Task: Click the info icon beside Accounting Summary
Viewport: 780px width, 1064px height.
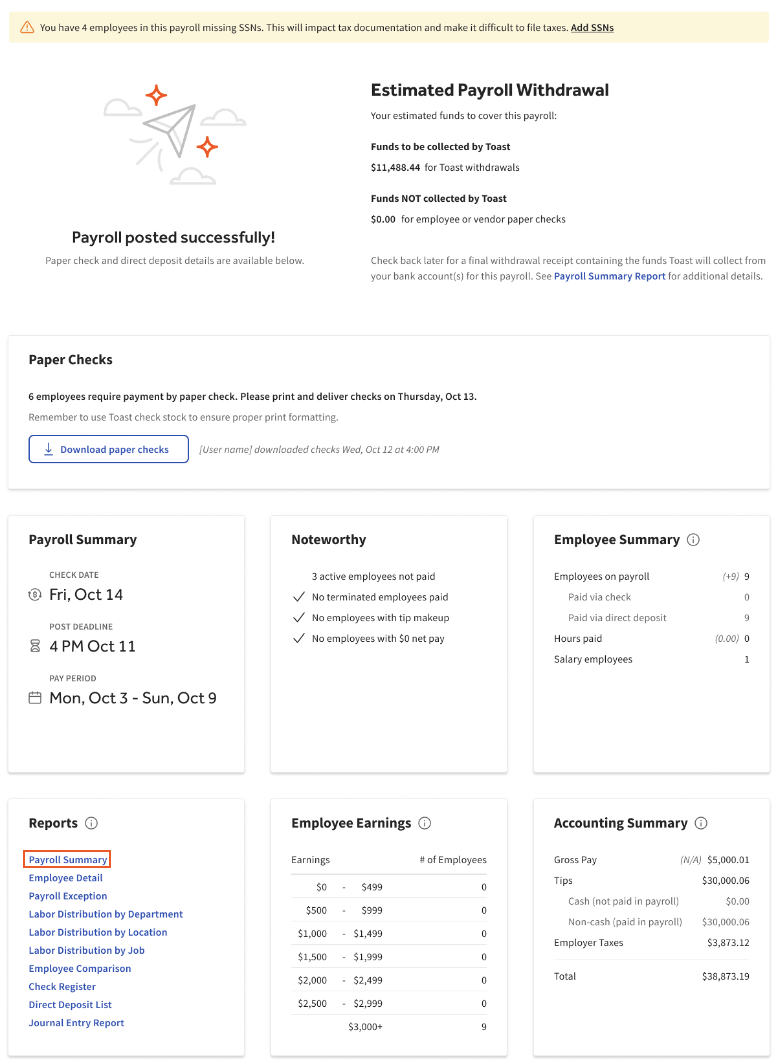Action: point(700,823)
